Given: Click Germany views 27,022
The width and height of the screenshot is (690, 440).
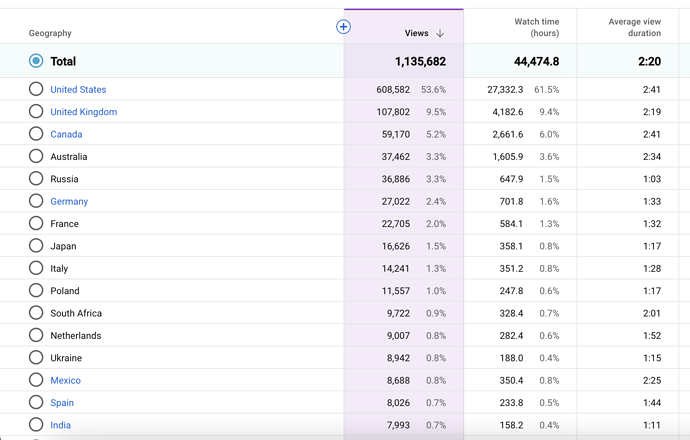Looking at the screenshot, I should tap(396, 202).
